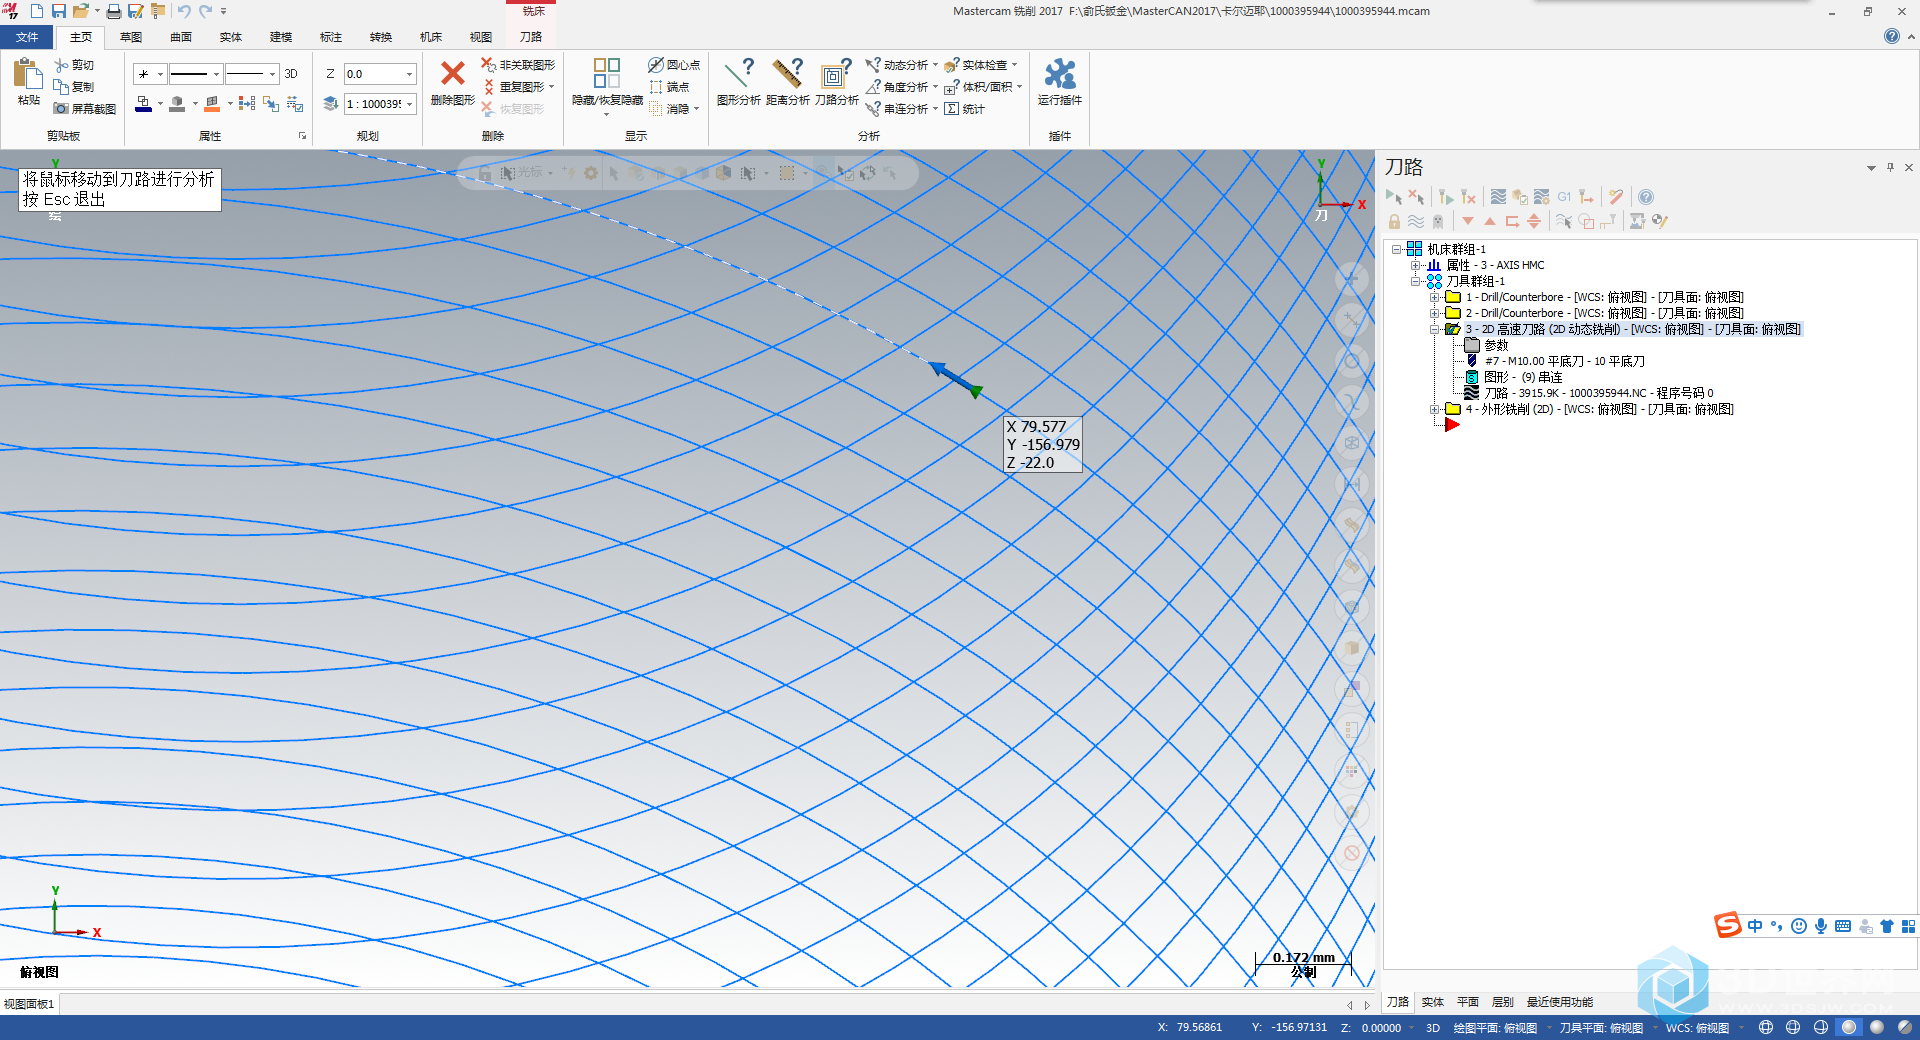Click Regenerate all dirty operations icon
Image resolution: width=1920 pixels, height=1040 pixels.
1468,197
